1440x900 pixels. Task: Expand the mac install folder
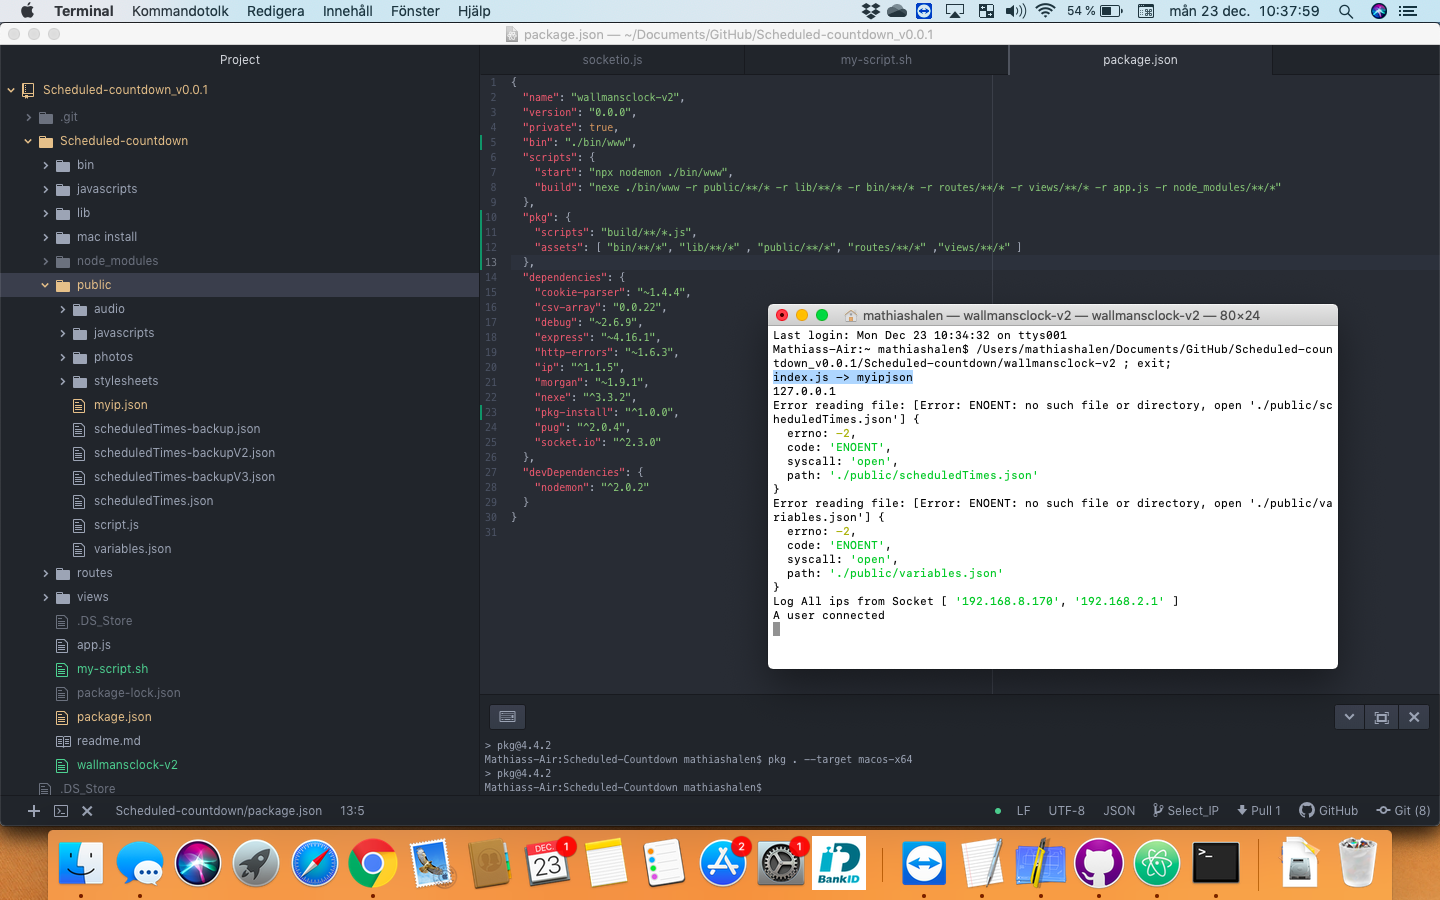pos(46,237)
